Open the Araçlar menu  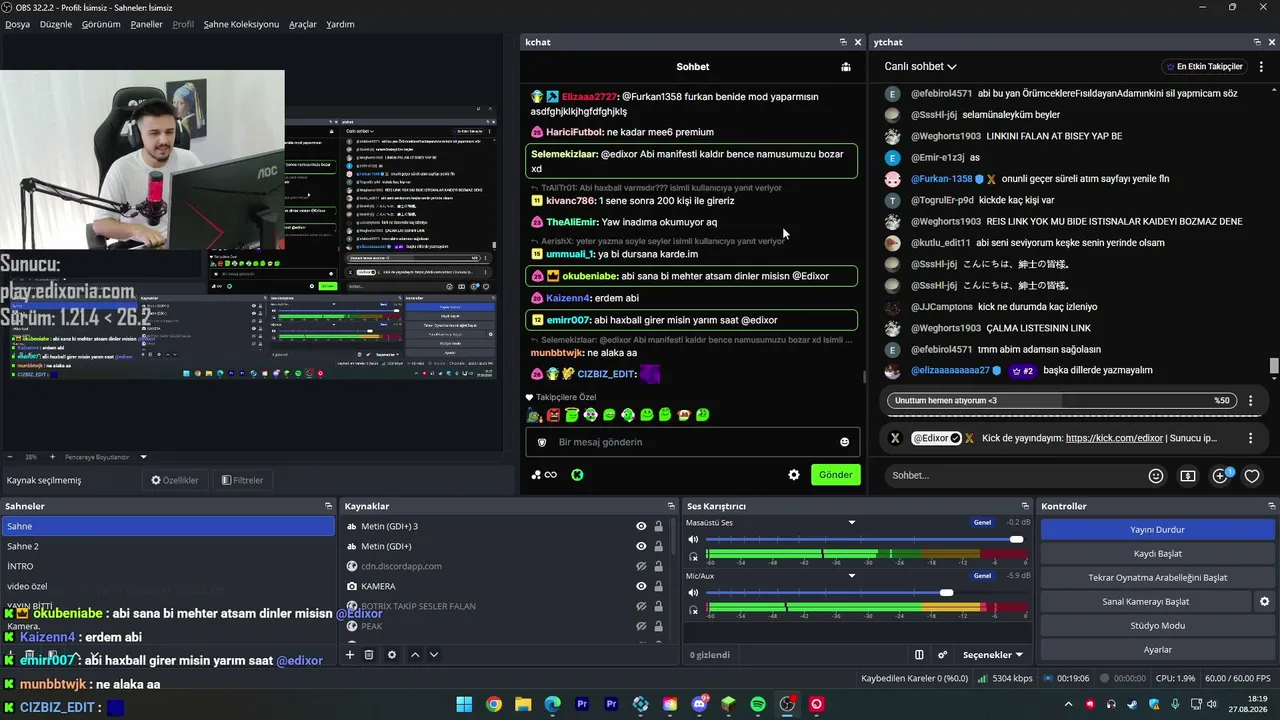303,24
